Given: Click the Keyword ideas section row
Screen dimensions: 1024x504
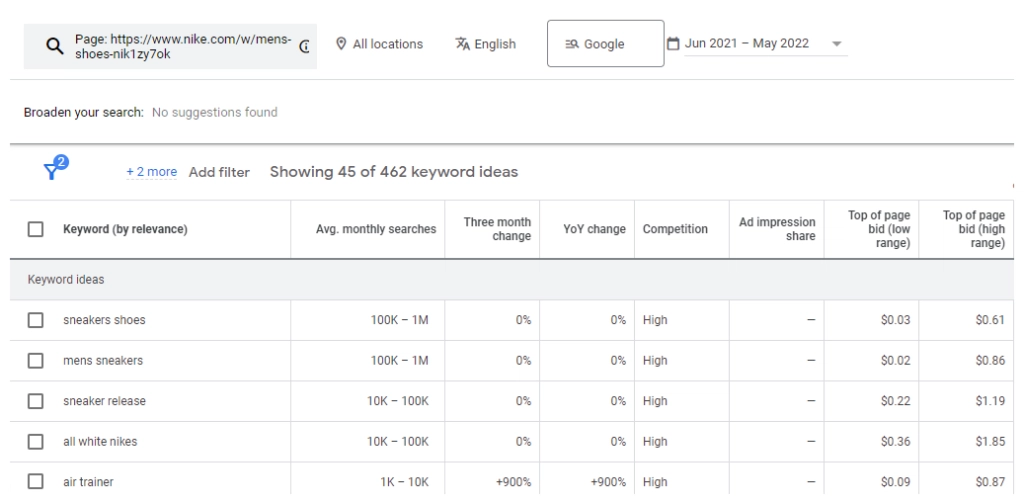Looking at the screenshot, I should (511, 279).
